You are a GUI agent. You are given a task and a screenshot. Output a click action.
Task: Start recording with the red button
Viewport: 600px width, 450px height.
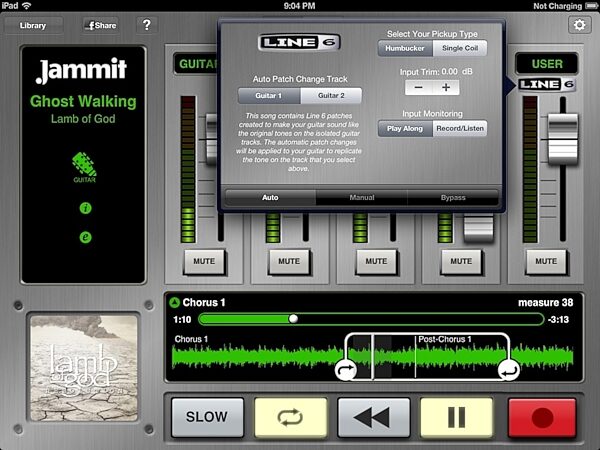[542, 417]
